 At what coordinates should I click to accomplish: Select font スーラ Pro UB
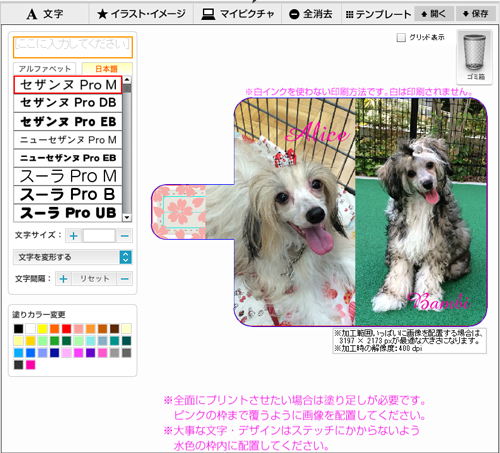(68, 213)
